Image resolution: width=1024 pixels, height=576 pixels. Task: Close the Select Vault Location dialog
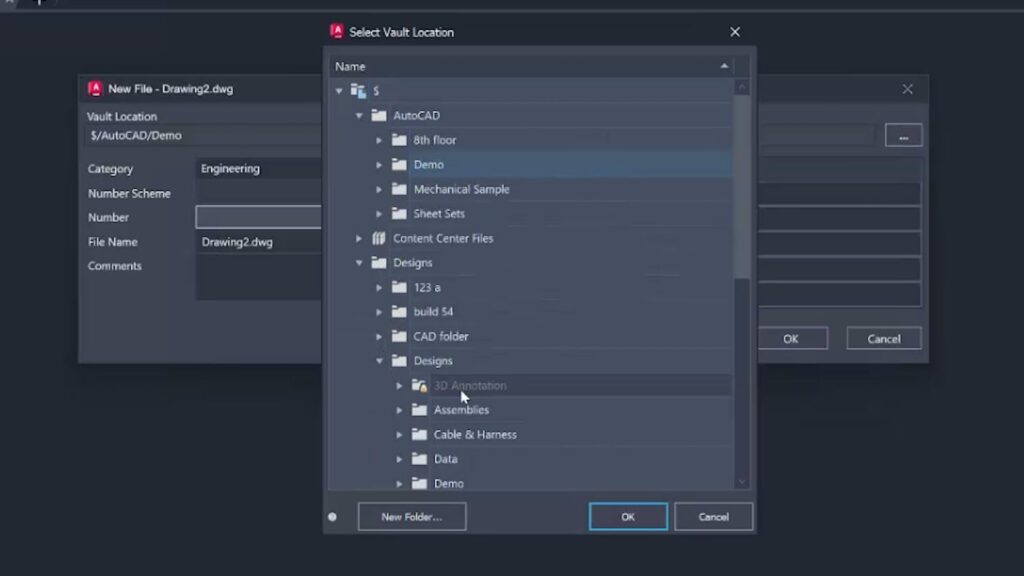tap(735, 32)
